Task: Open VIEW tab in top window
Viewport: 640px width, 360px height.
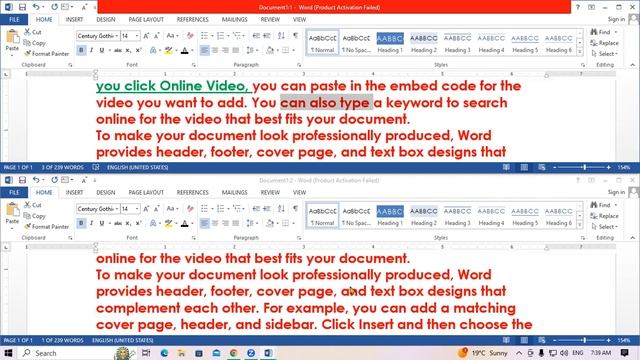Action: pyautogui.click(x=299, y=20)
